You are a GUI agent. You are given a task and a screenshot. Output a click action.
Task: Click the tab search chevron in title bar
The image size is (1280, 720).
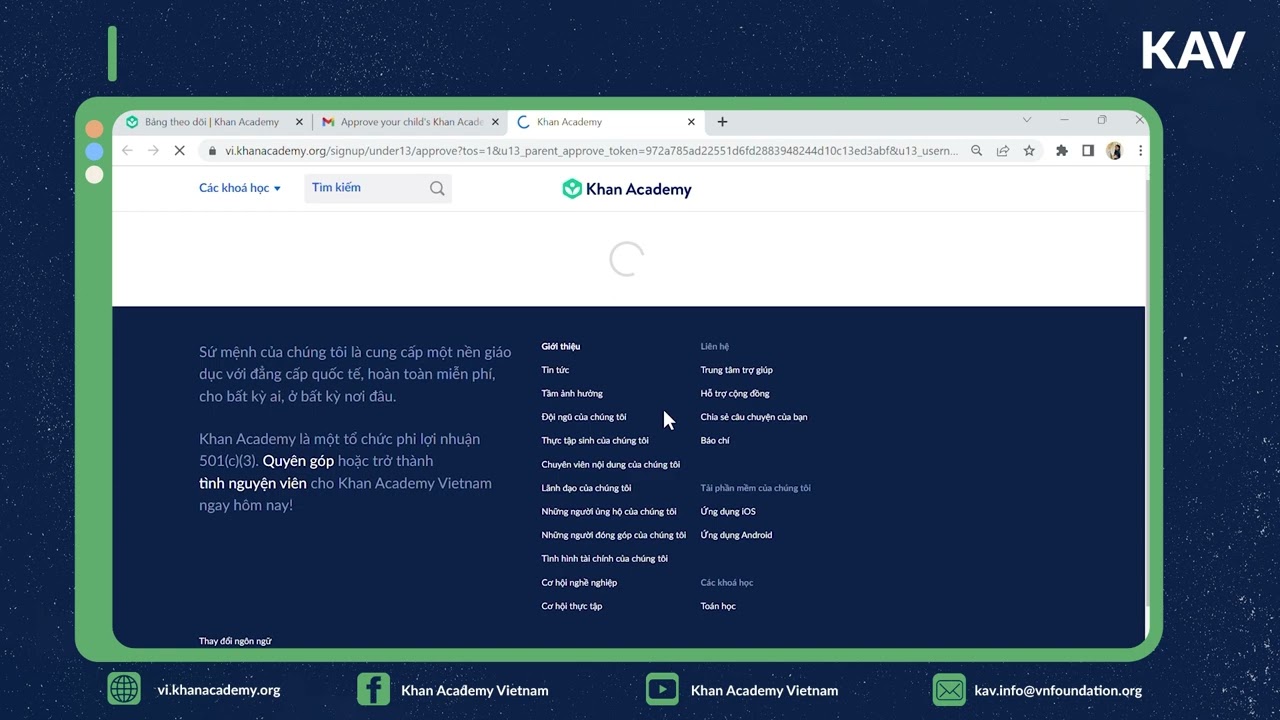[1026, 120]
